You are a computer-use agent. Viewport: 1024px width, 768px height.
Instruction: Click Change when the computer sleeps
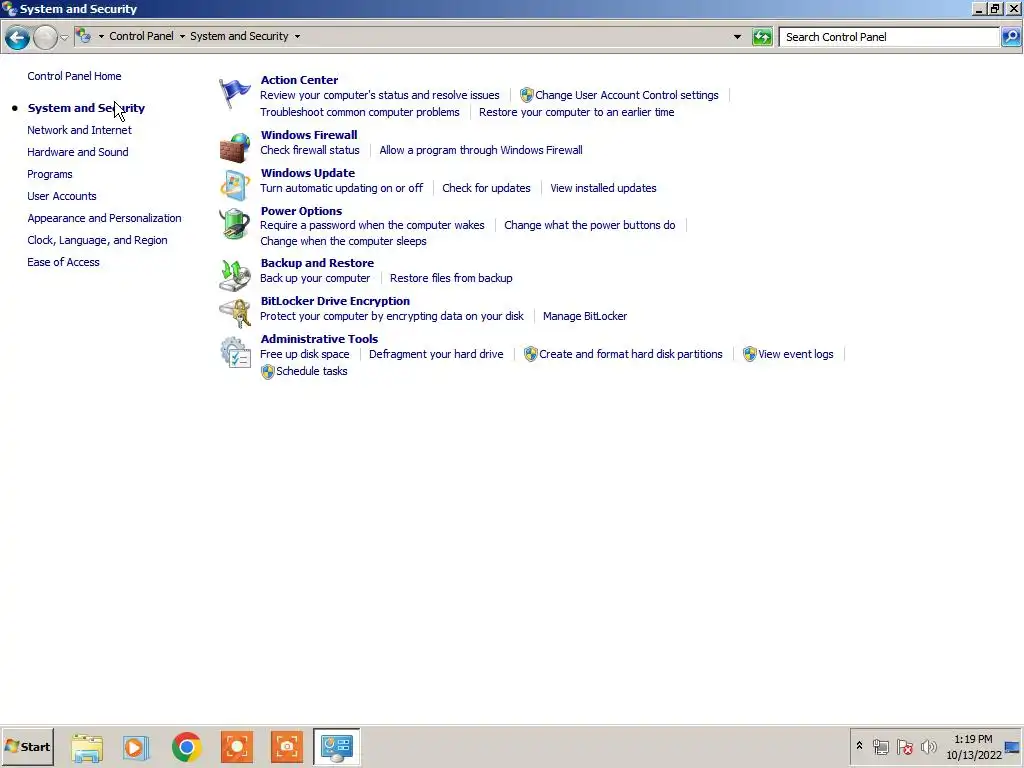pos(343,242)
